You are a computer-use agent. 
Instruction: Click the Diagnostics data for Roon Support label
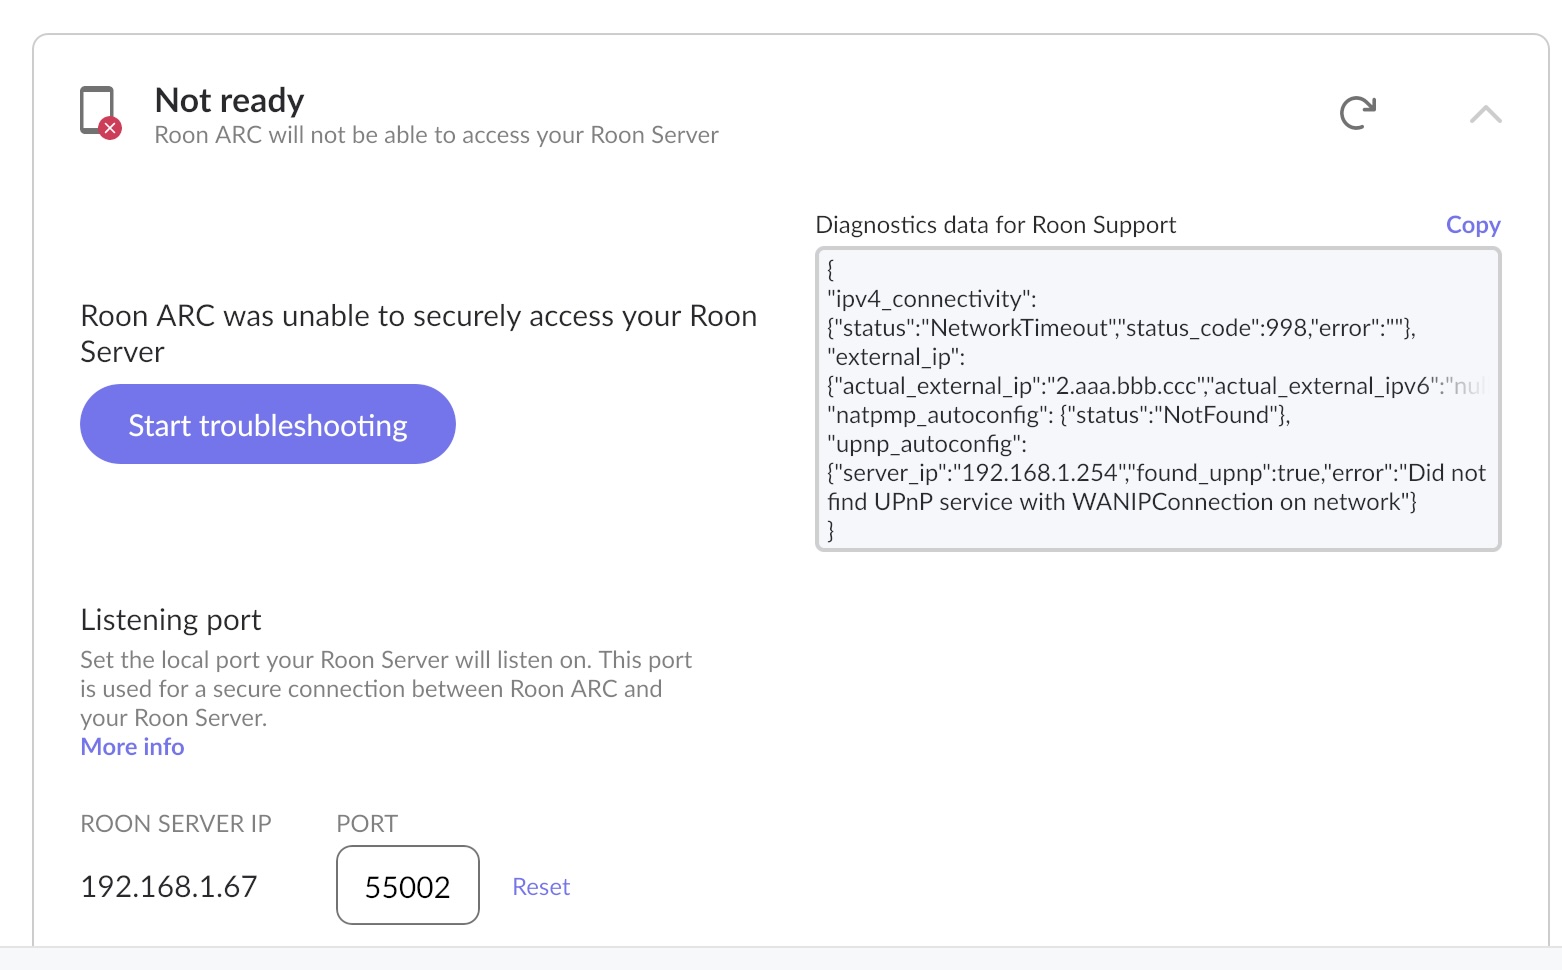click(x=996, y=225)
